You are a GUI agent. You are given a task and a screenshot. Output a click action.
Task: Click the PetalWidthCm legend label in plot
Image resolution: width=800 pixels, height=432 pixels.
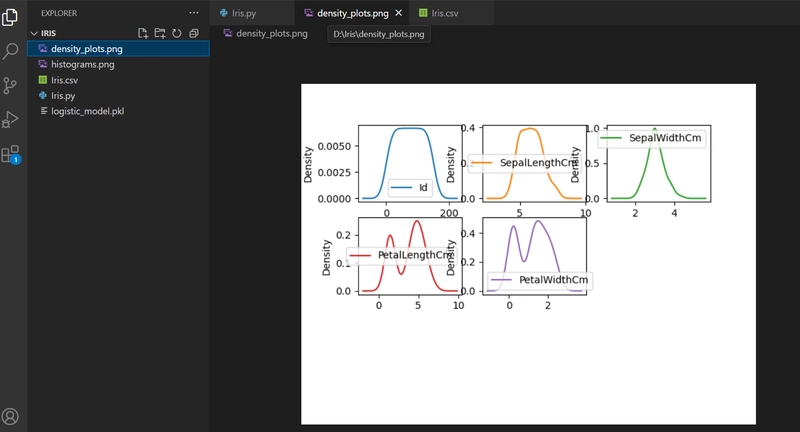[554, 279]
